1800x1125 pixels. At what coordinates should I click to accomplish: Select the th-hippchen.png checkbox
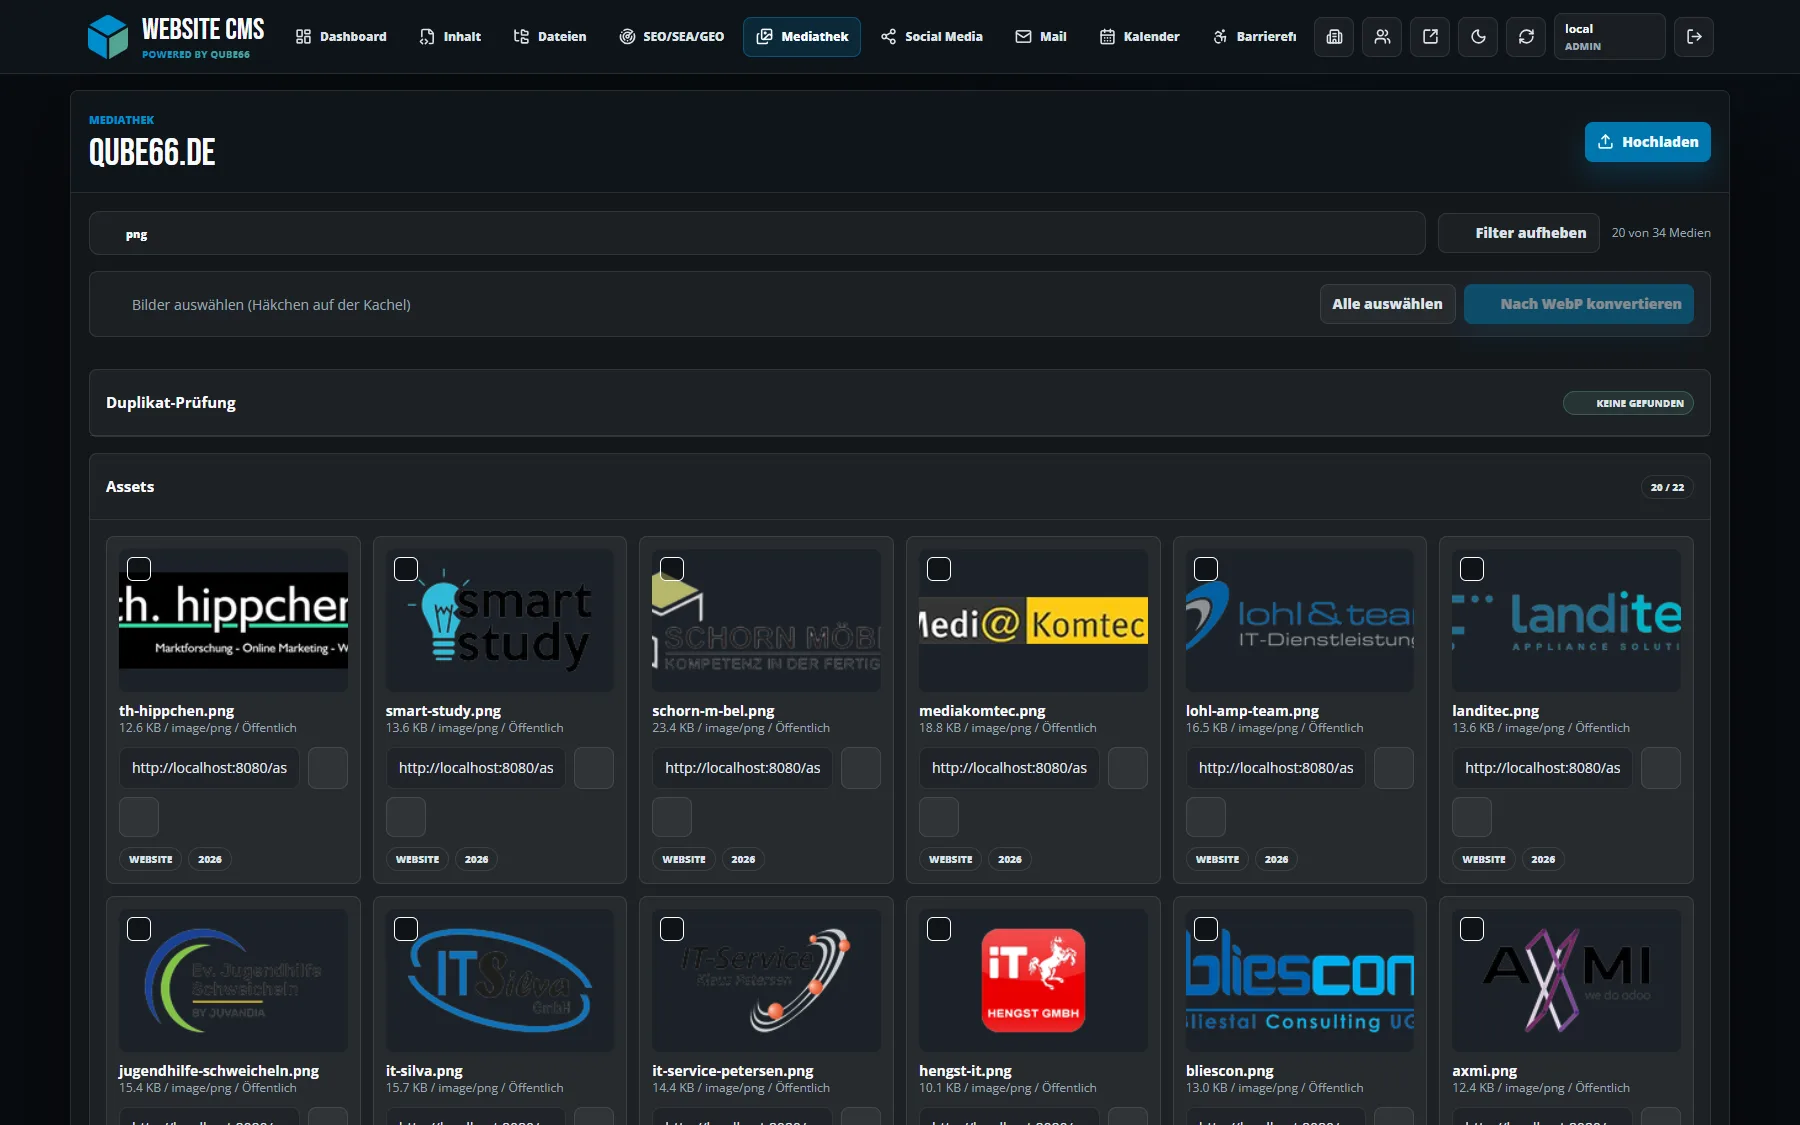[x=139, y=569]
